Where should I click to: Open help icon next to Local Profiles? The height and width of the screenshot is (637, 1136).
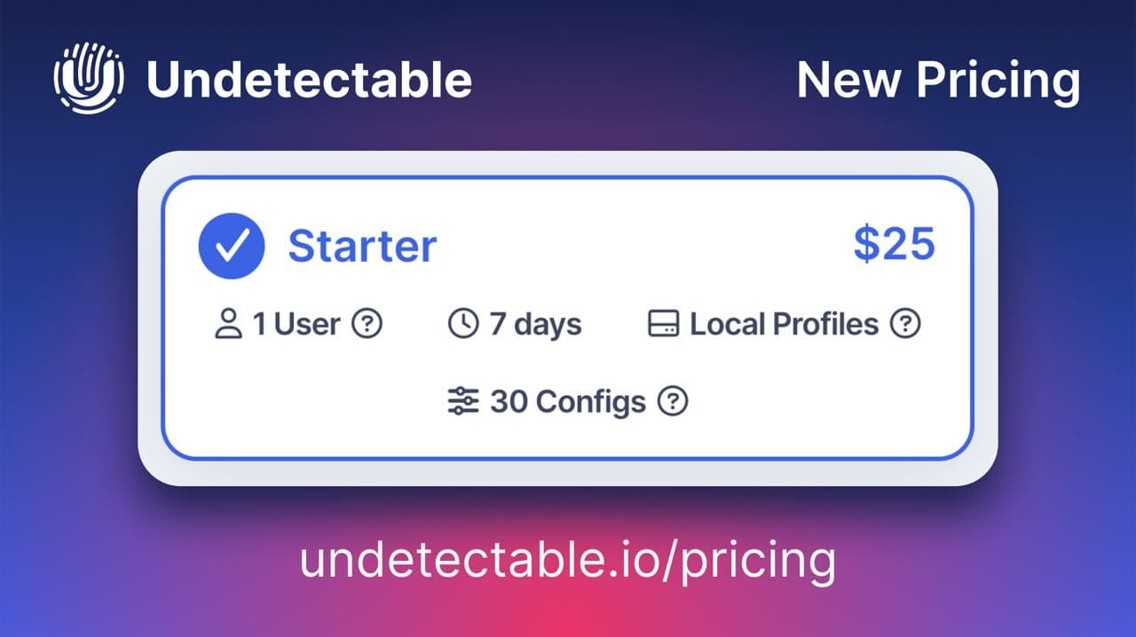(x=906, y=323)
